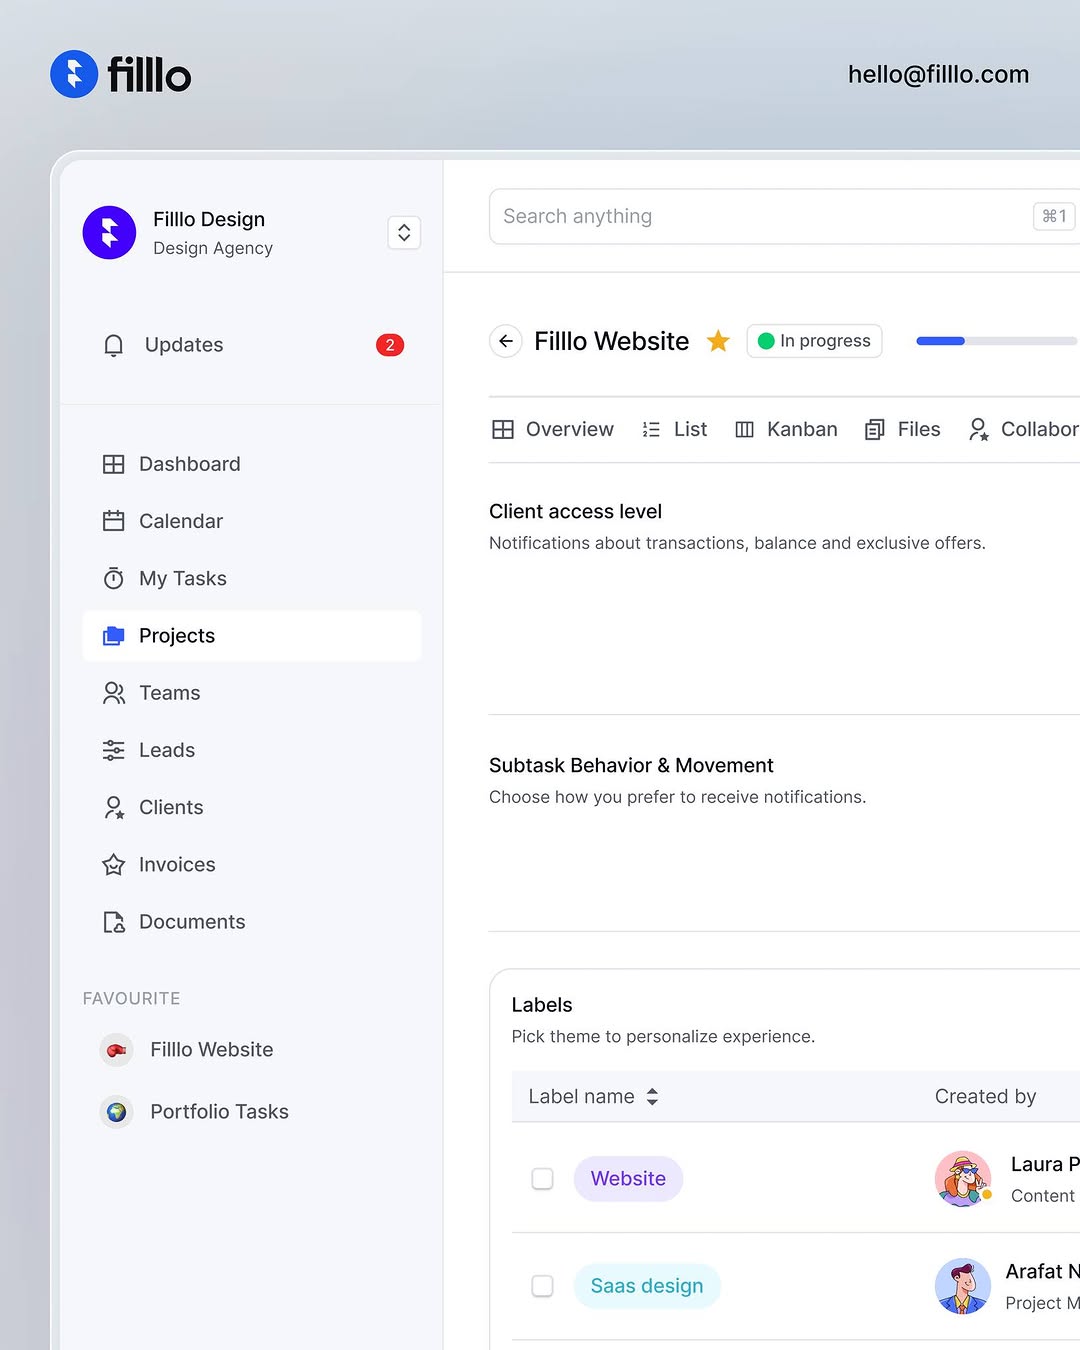Screen dimensions: 1080x1350
Task: Click the Client access level heading
Action: point(575,511)
